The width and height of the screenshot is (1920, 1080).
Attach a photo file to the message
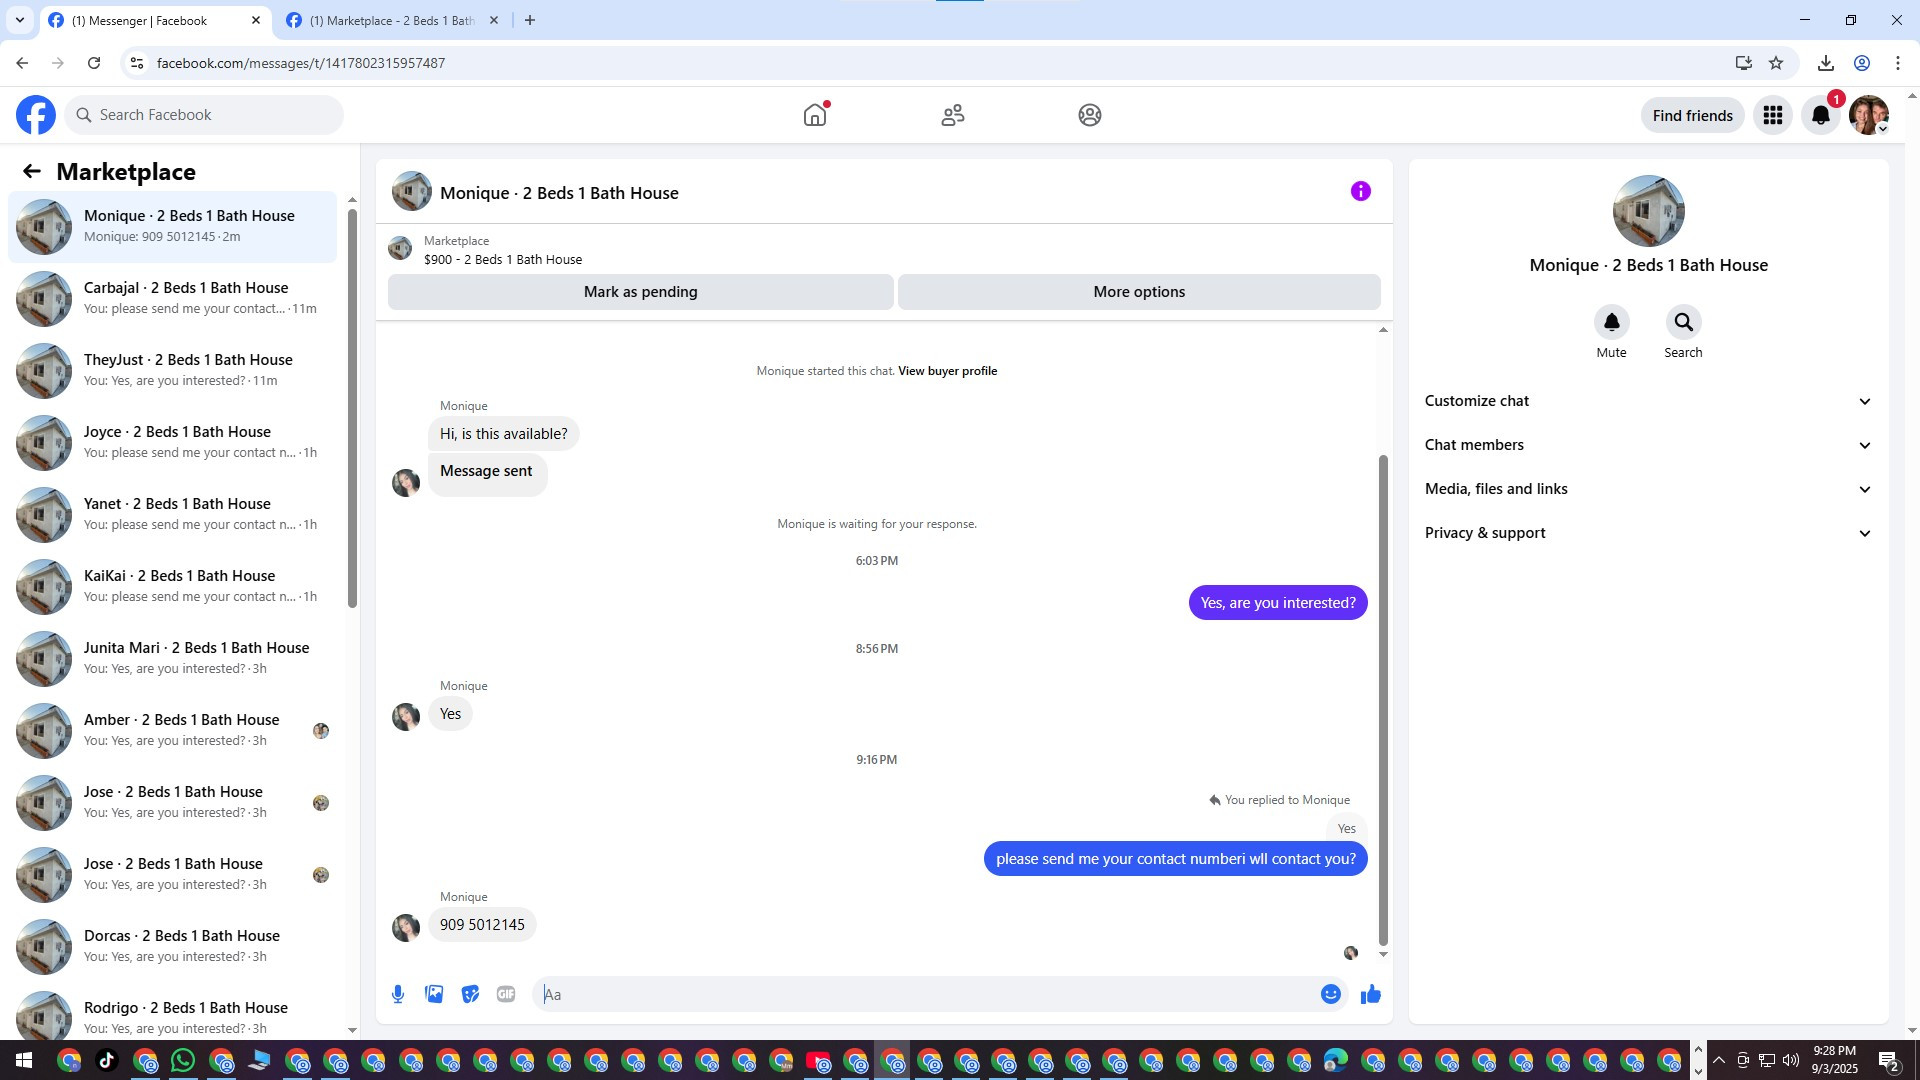coord(434,994)
